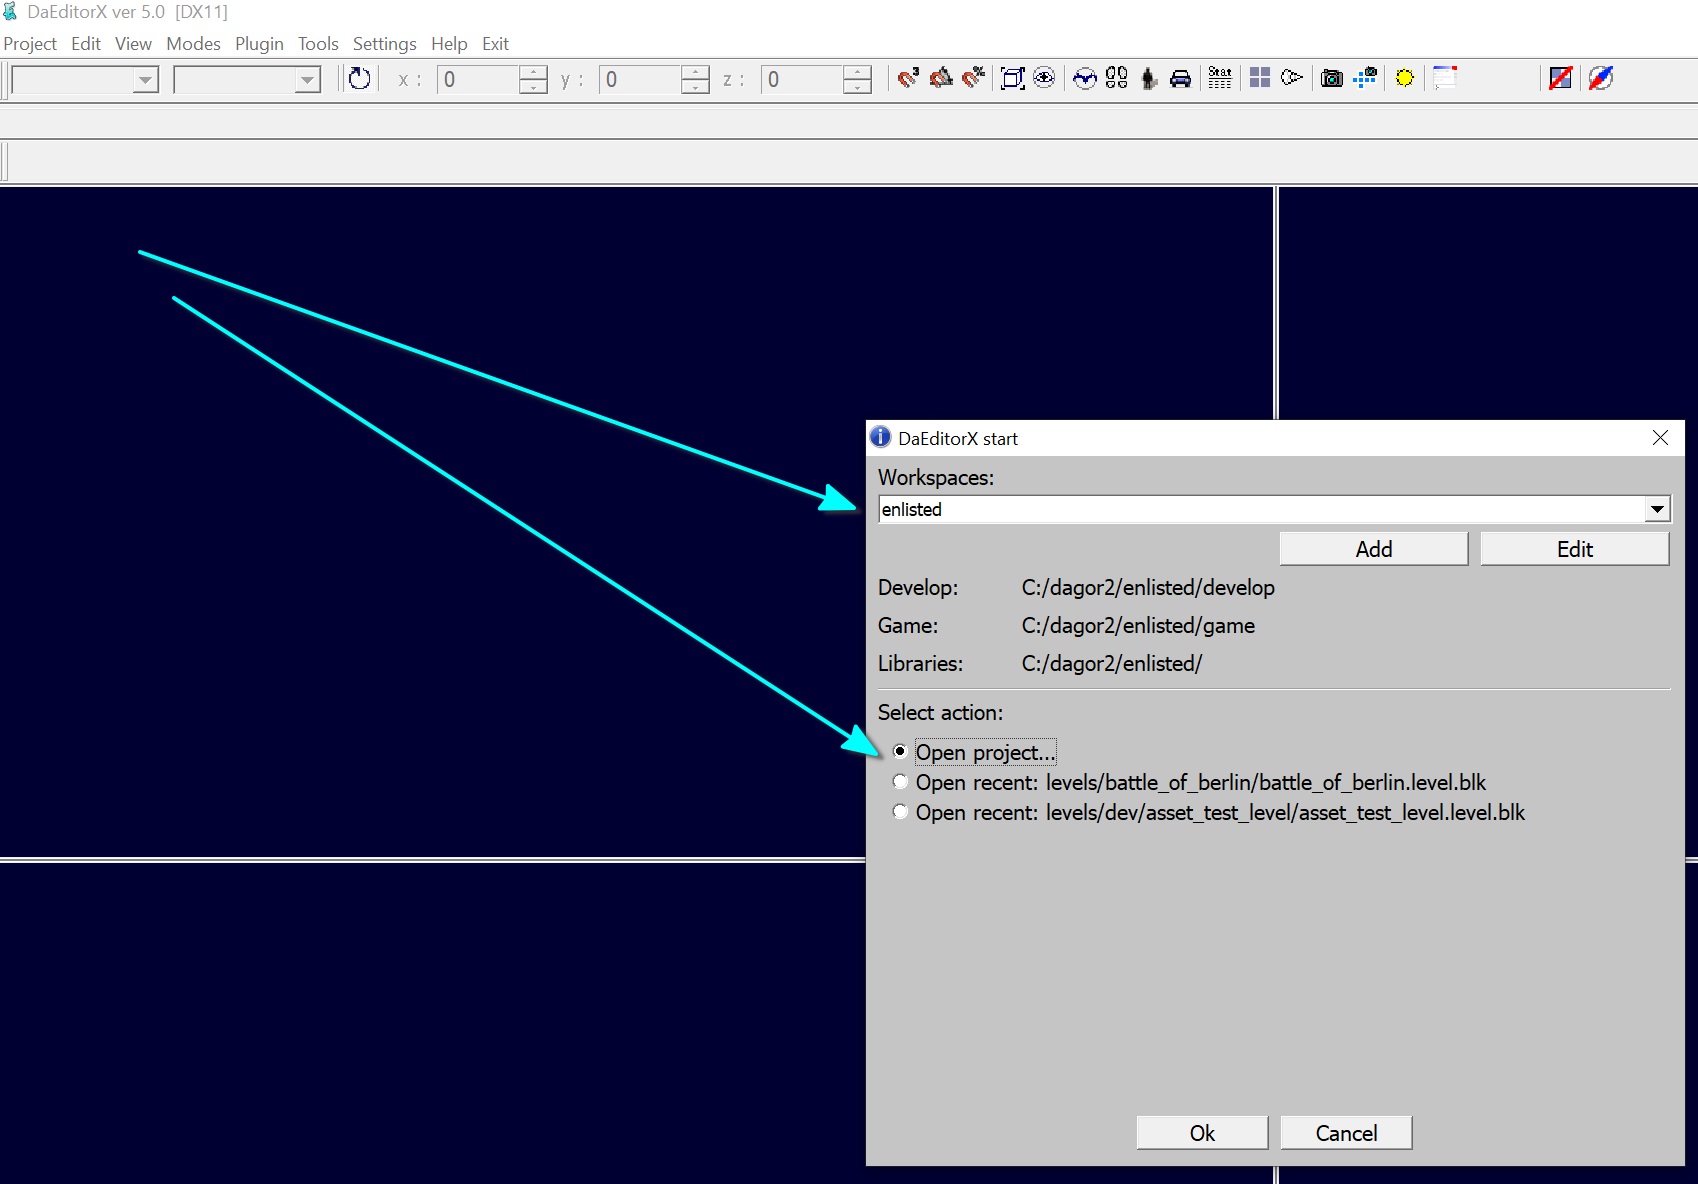The height and width of the screenshot is (1184, 1698).
Task: Click the rotate/refresh icon in toolbar
Action: [359, 78]
